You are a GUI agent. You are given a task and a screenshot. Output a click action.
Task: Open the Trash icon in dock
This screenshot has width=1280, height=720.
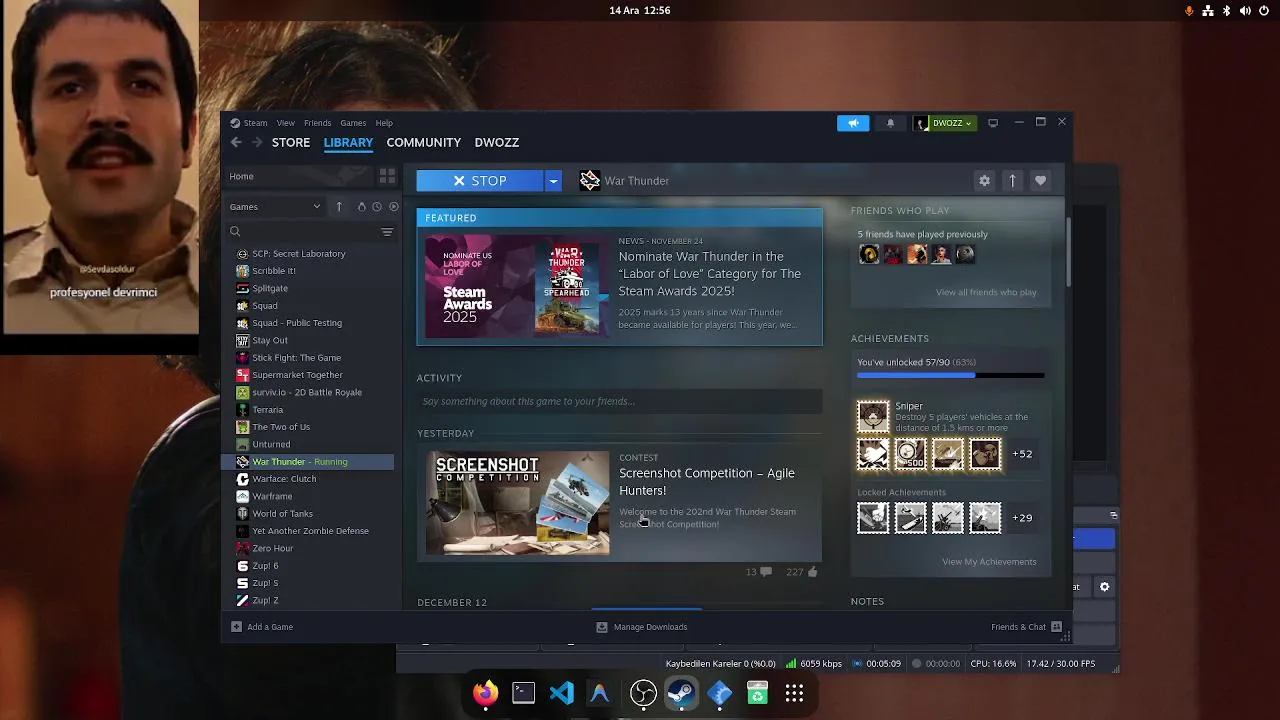(757, 693)
